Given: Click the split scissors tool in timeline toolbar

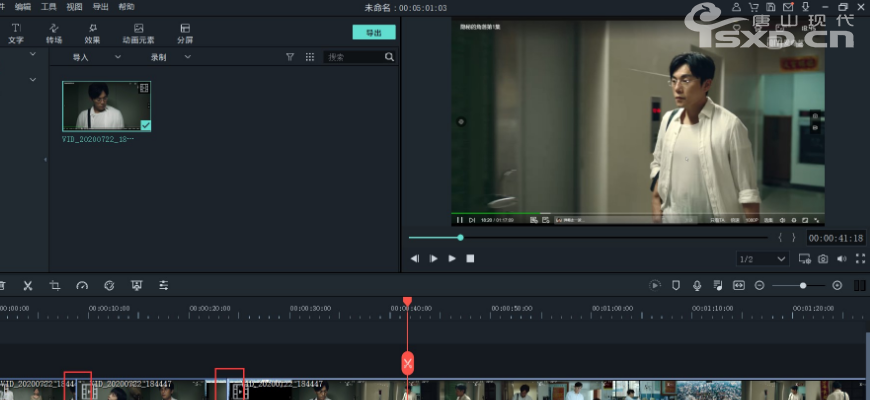Looking at the screenshot, I should (x=28, y=286).
